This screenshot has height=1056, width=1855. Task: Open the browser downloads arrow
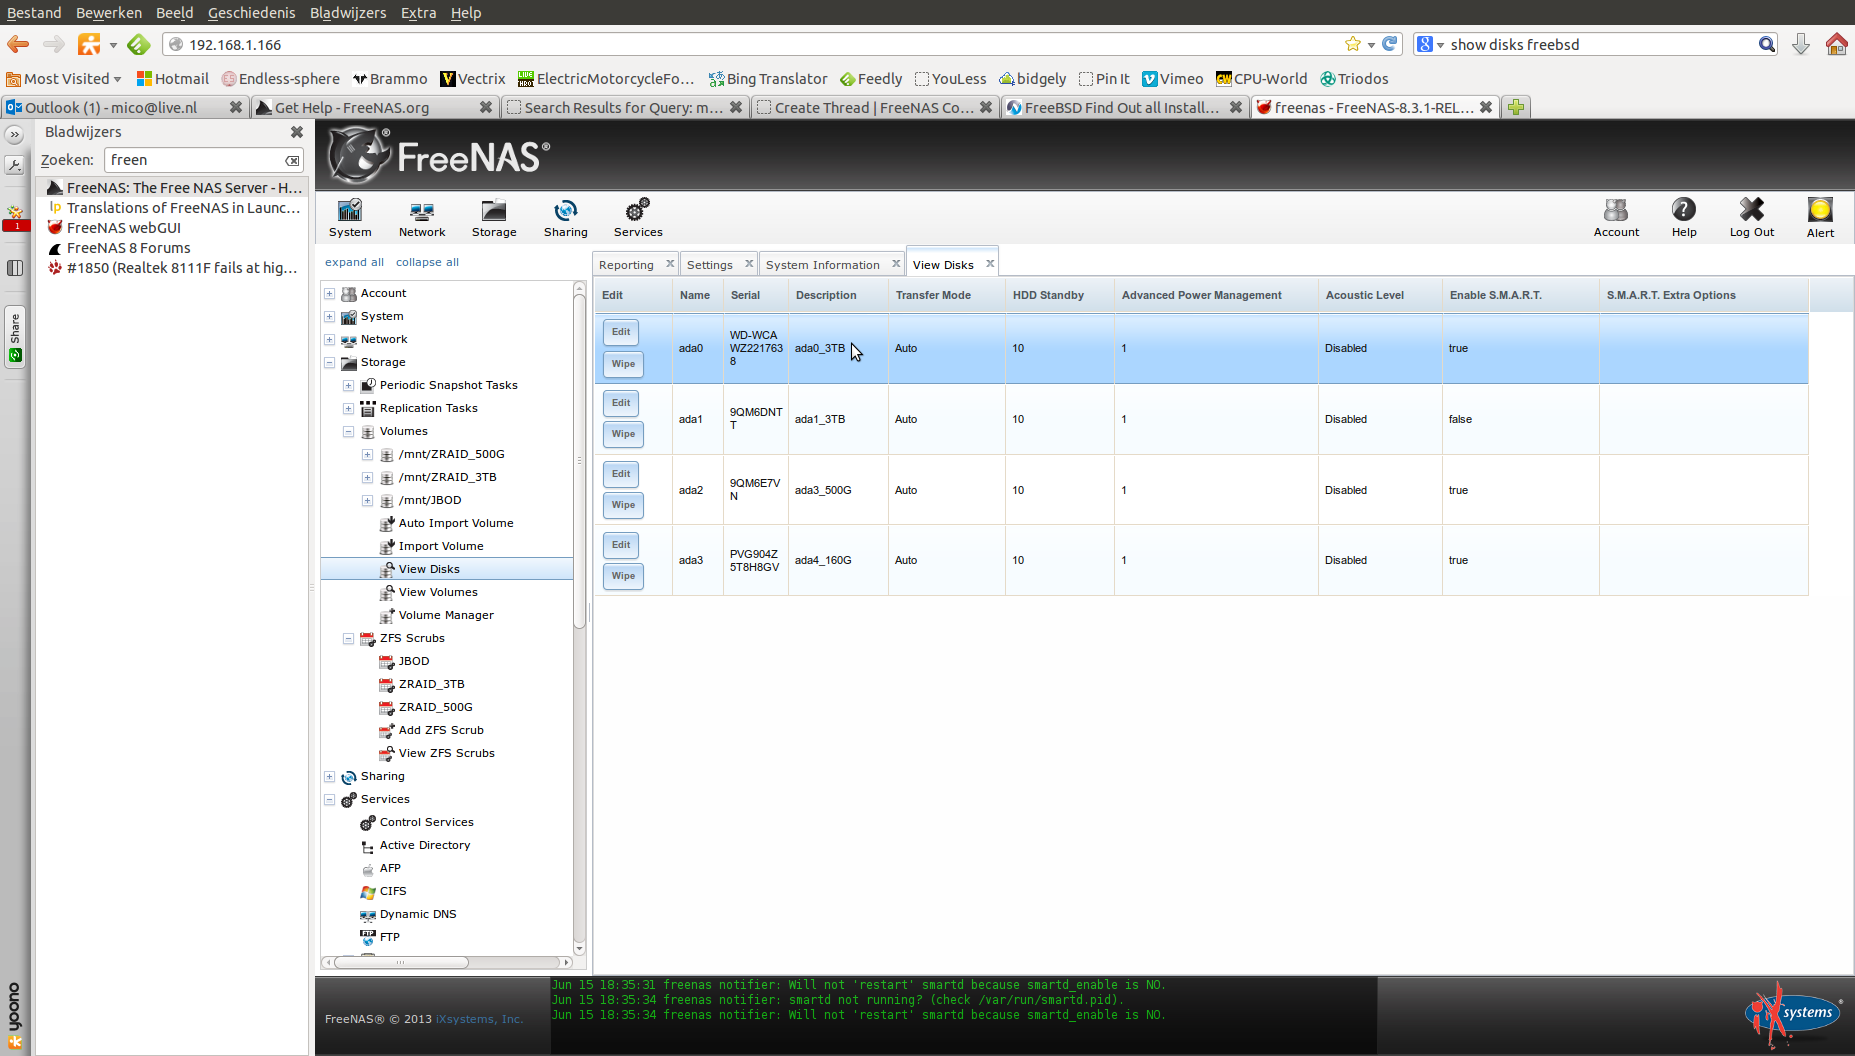click(1801, 44)
